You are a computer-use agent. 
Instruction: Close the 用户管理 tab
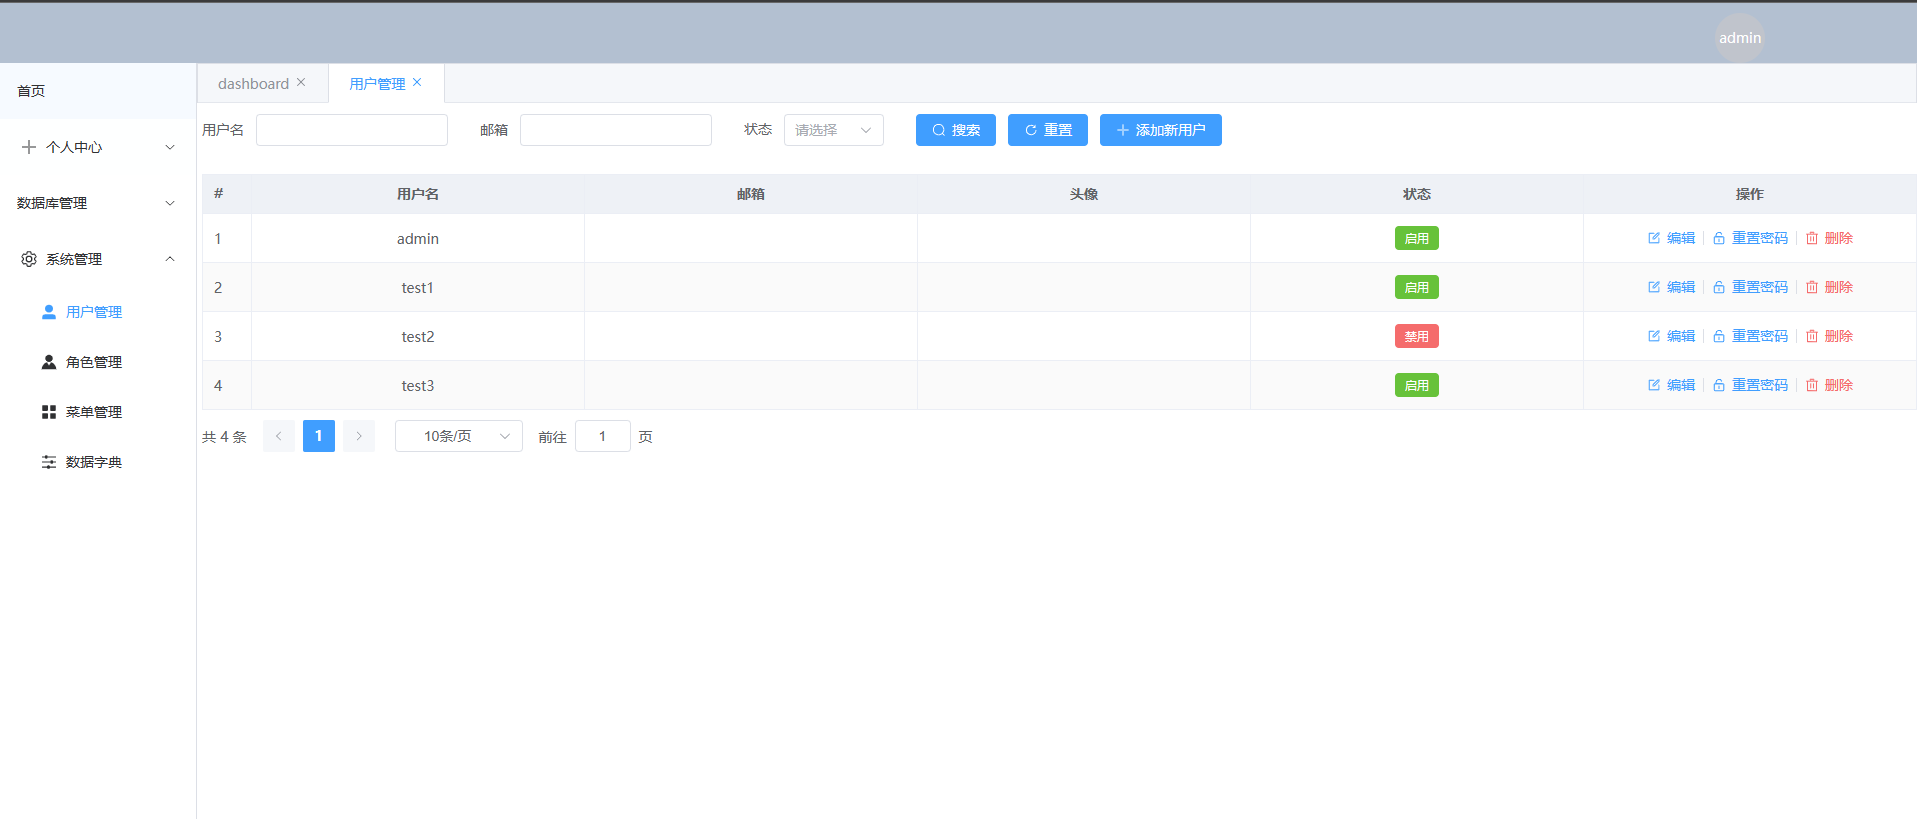coord(417,82)
